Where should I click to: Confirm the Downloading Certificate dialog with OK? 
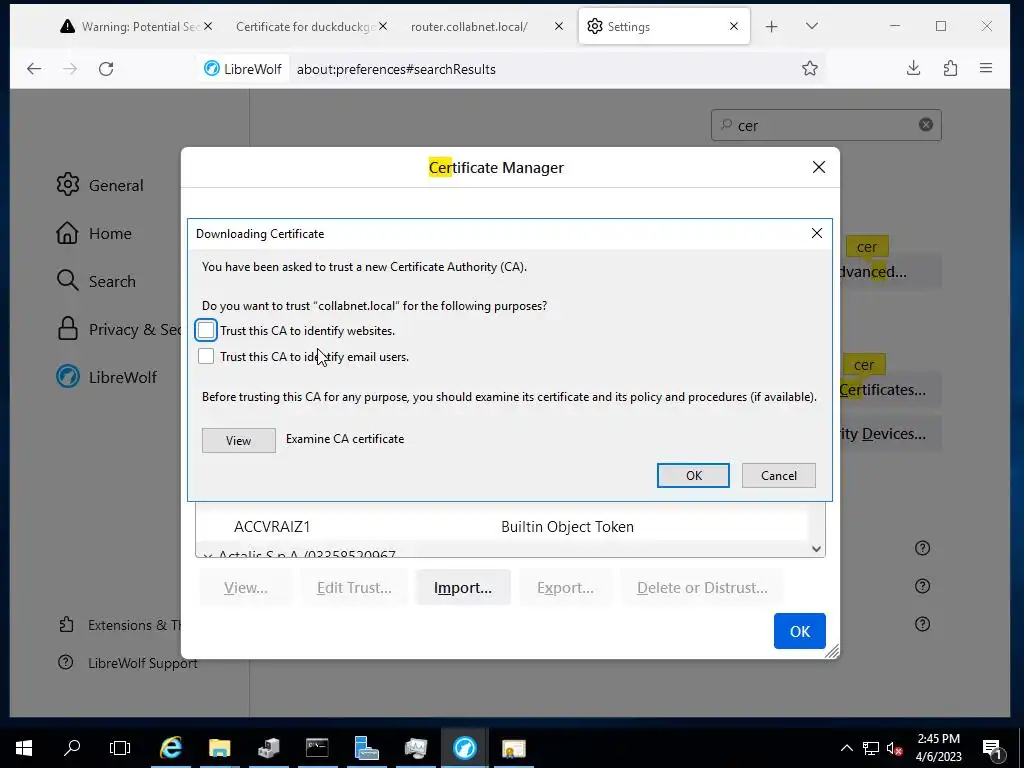point(693,475)
